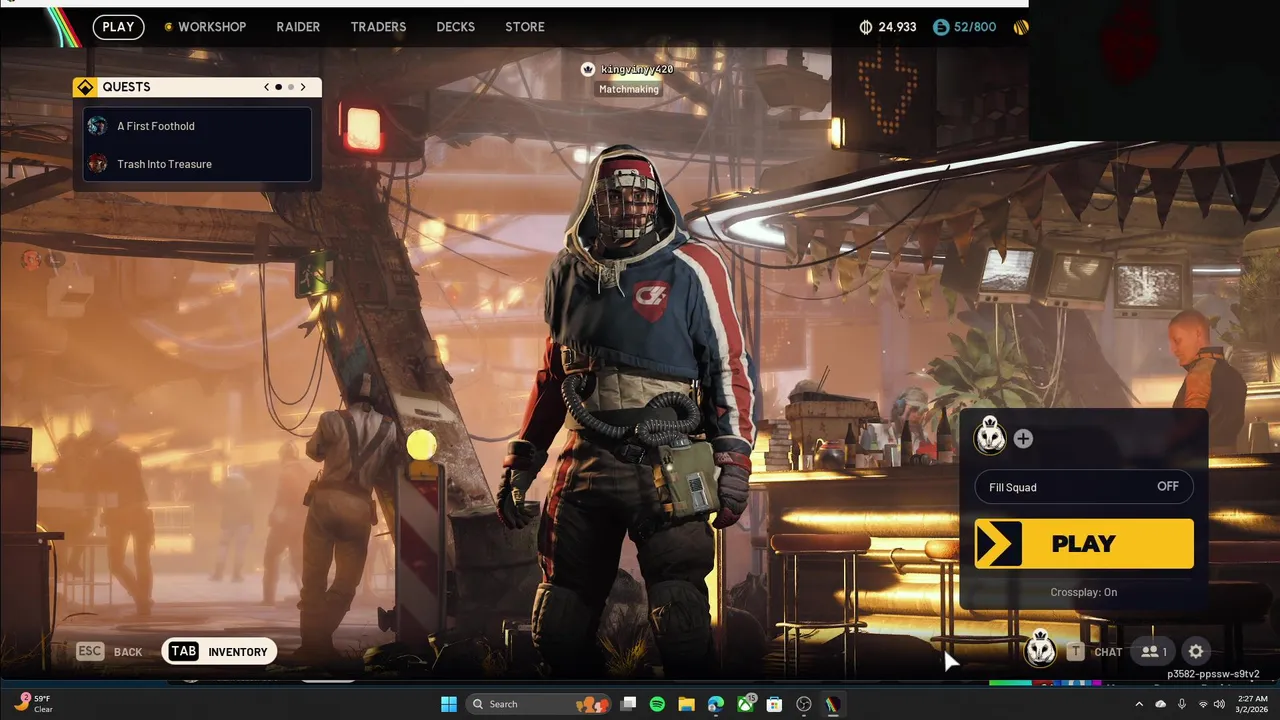Viewport: 1280px width, 720px height.
Task: Click the blue token icon beside 52/800
Action: (941, 27)
